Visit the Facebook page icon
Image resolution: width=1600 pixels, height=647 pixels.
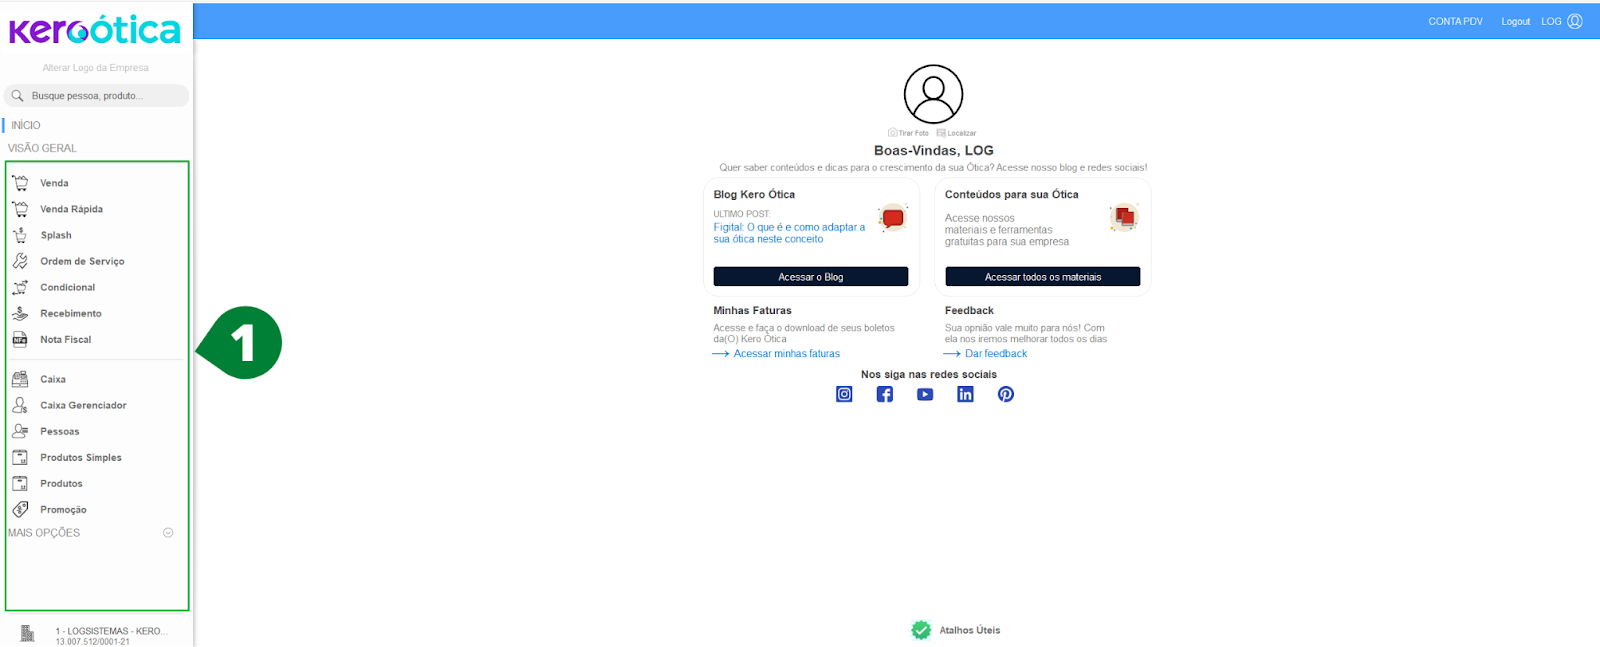[885, 394]
